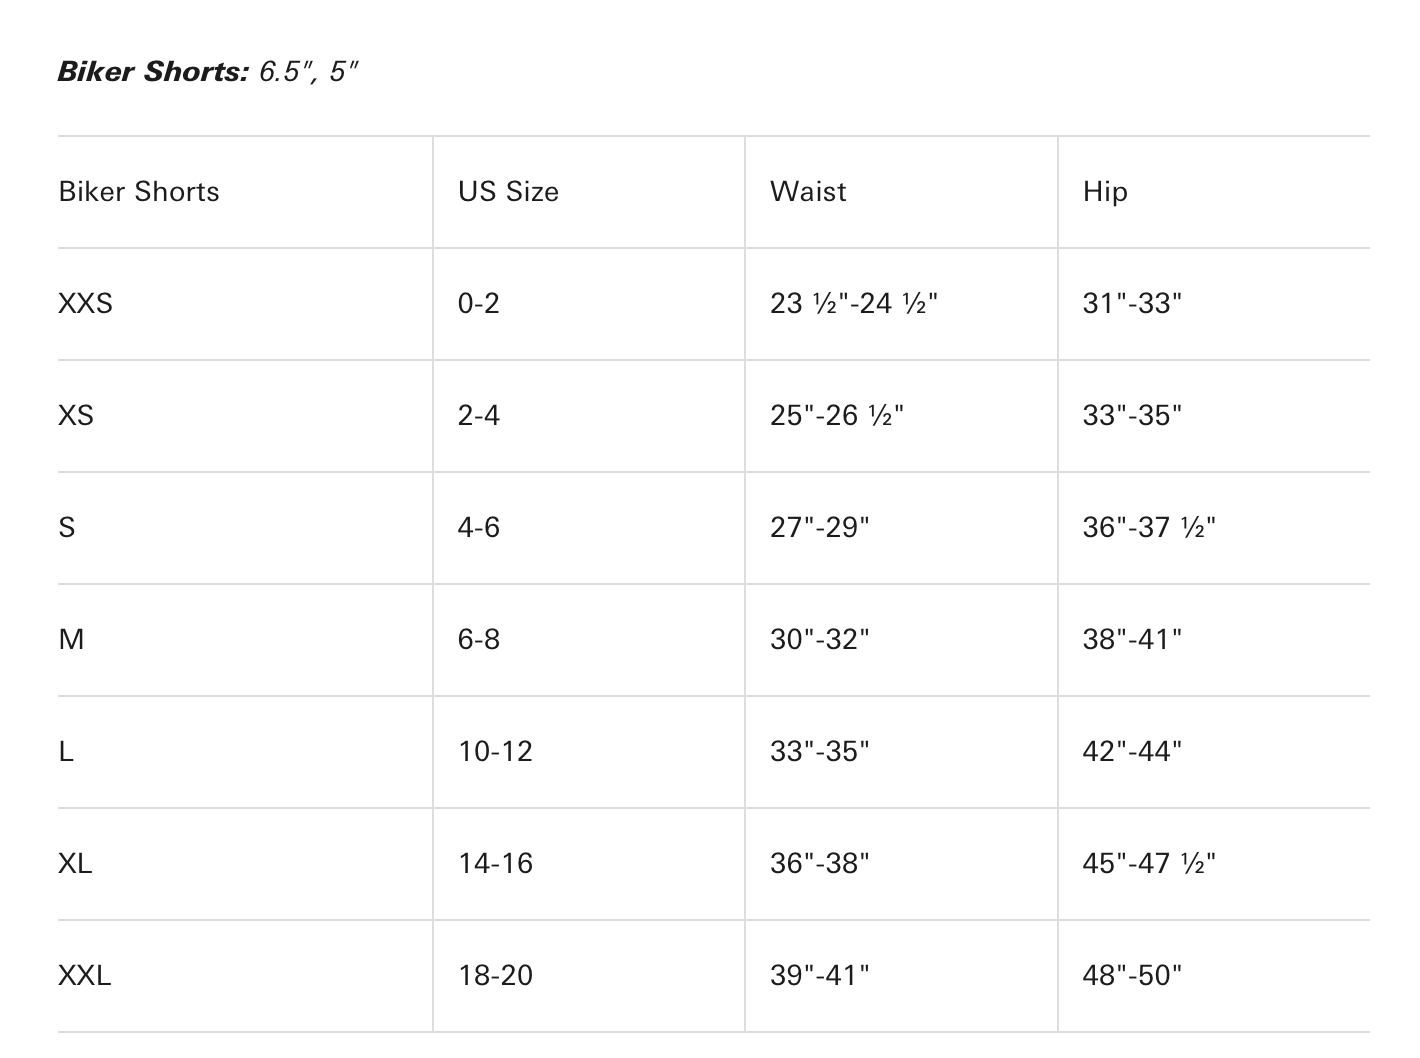Select the XXL size row label
This screenshot has width=1420, height=1058.
click(85, 976)
